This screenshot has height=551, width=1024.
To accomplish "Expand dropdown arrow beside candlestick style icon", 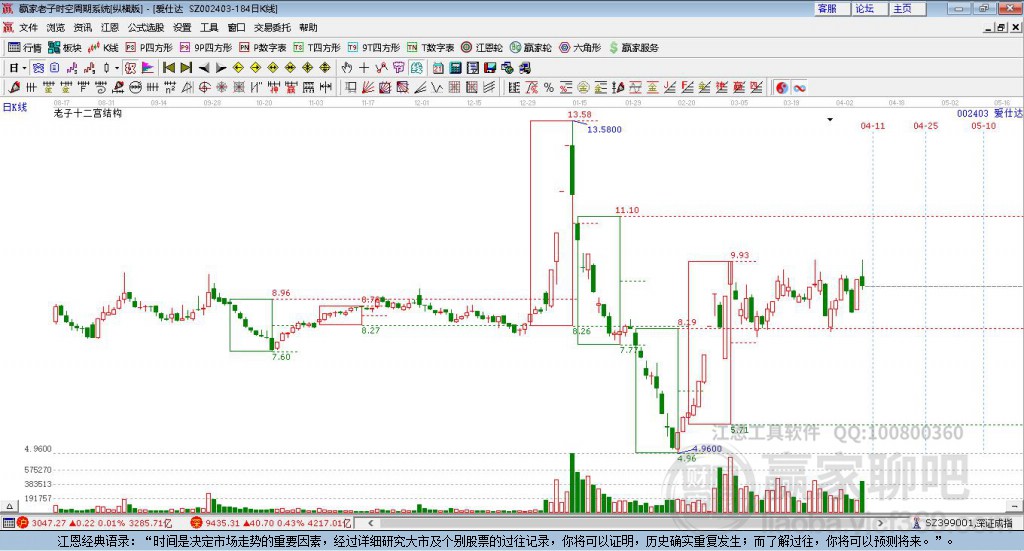I will tap(117, 68).
